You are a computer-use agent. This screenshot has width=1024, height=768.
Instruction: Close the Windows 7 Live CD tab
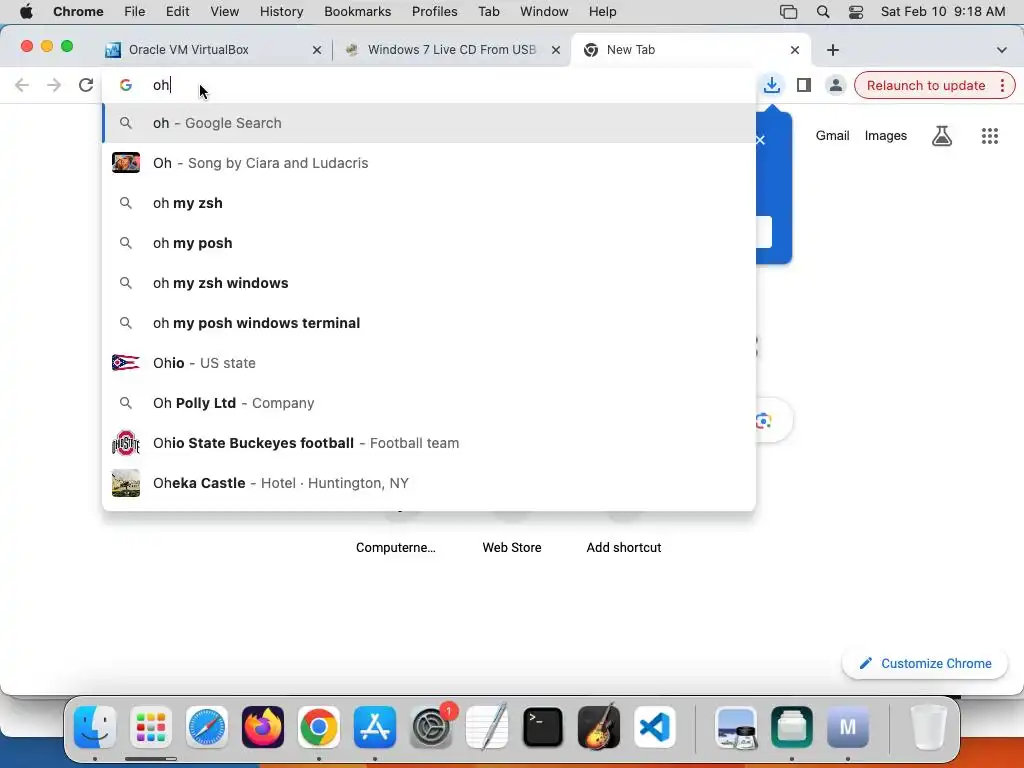(x=556, y=50)
